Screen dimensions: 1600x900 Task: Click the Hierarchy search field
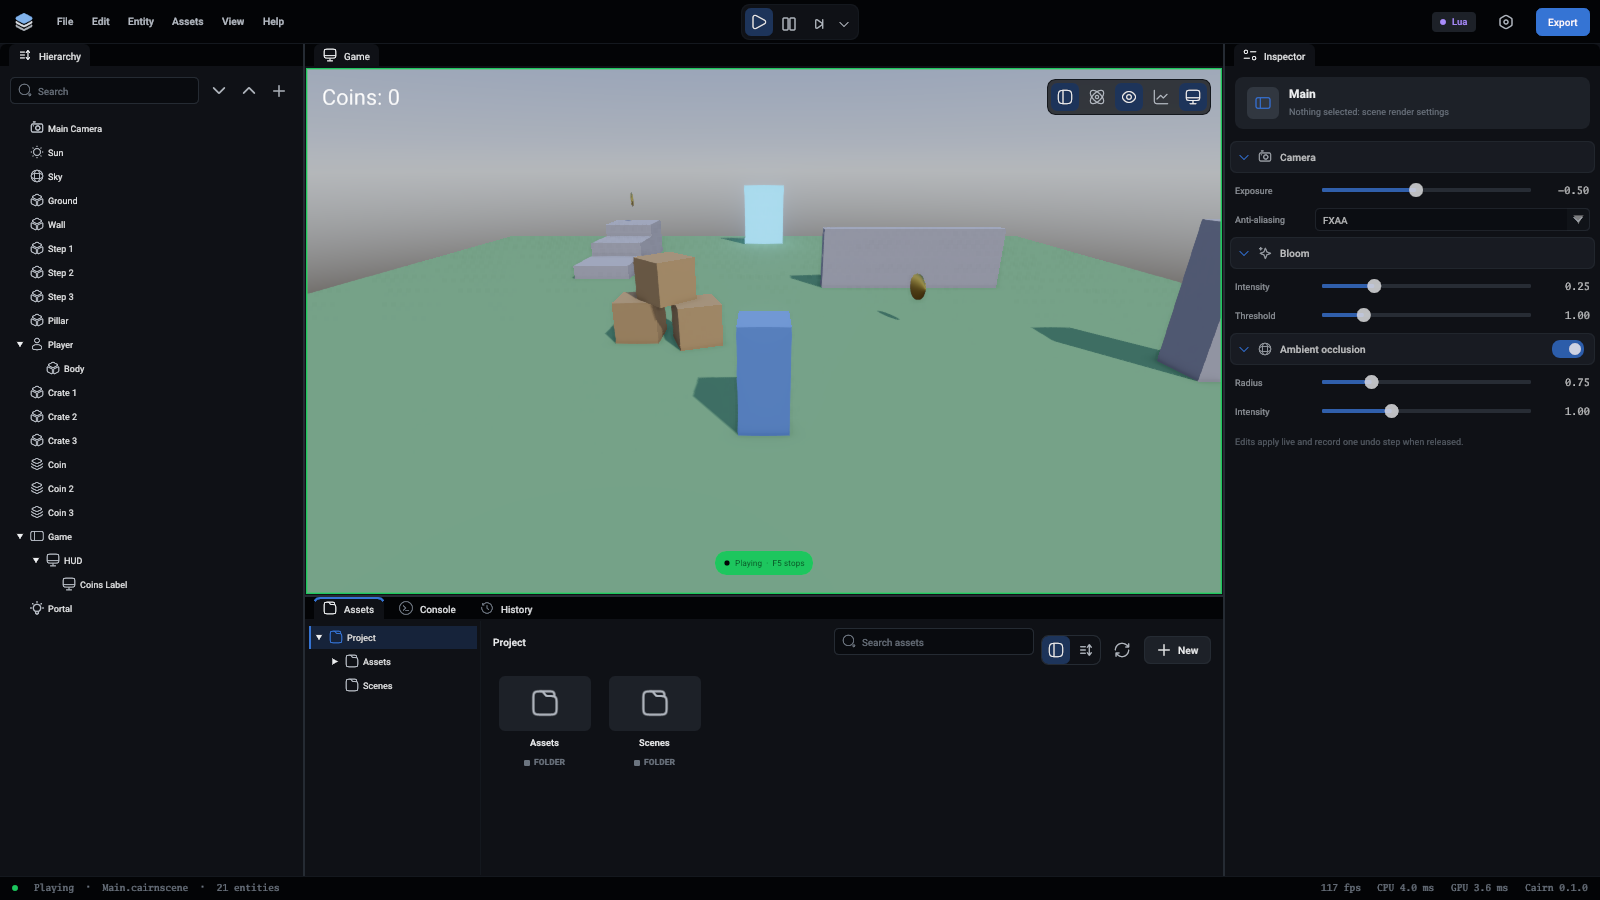104,91
